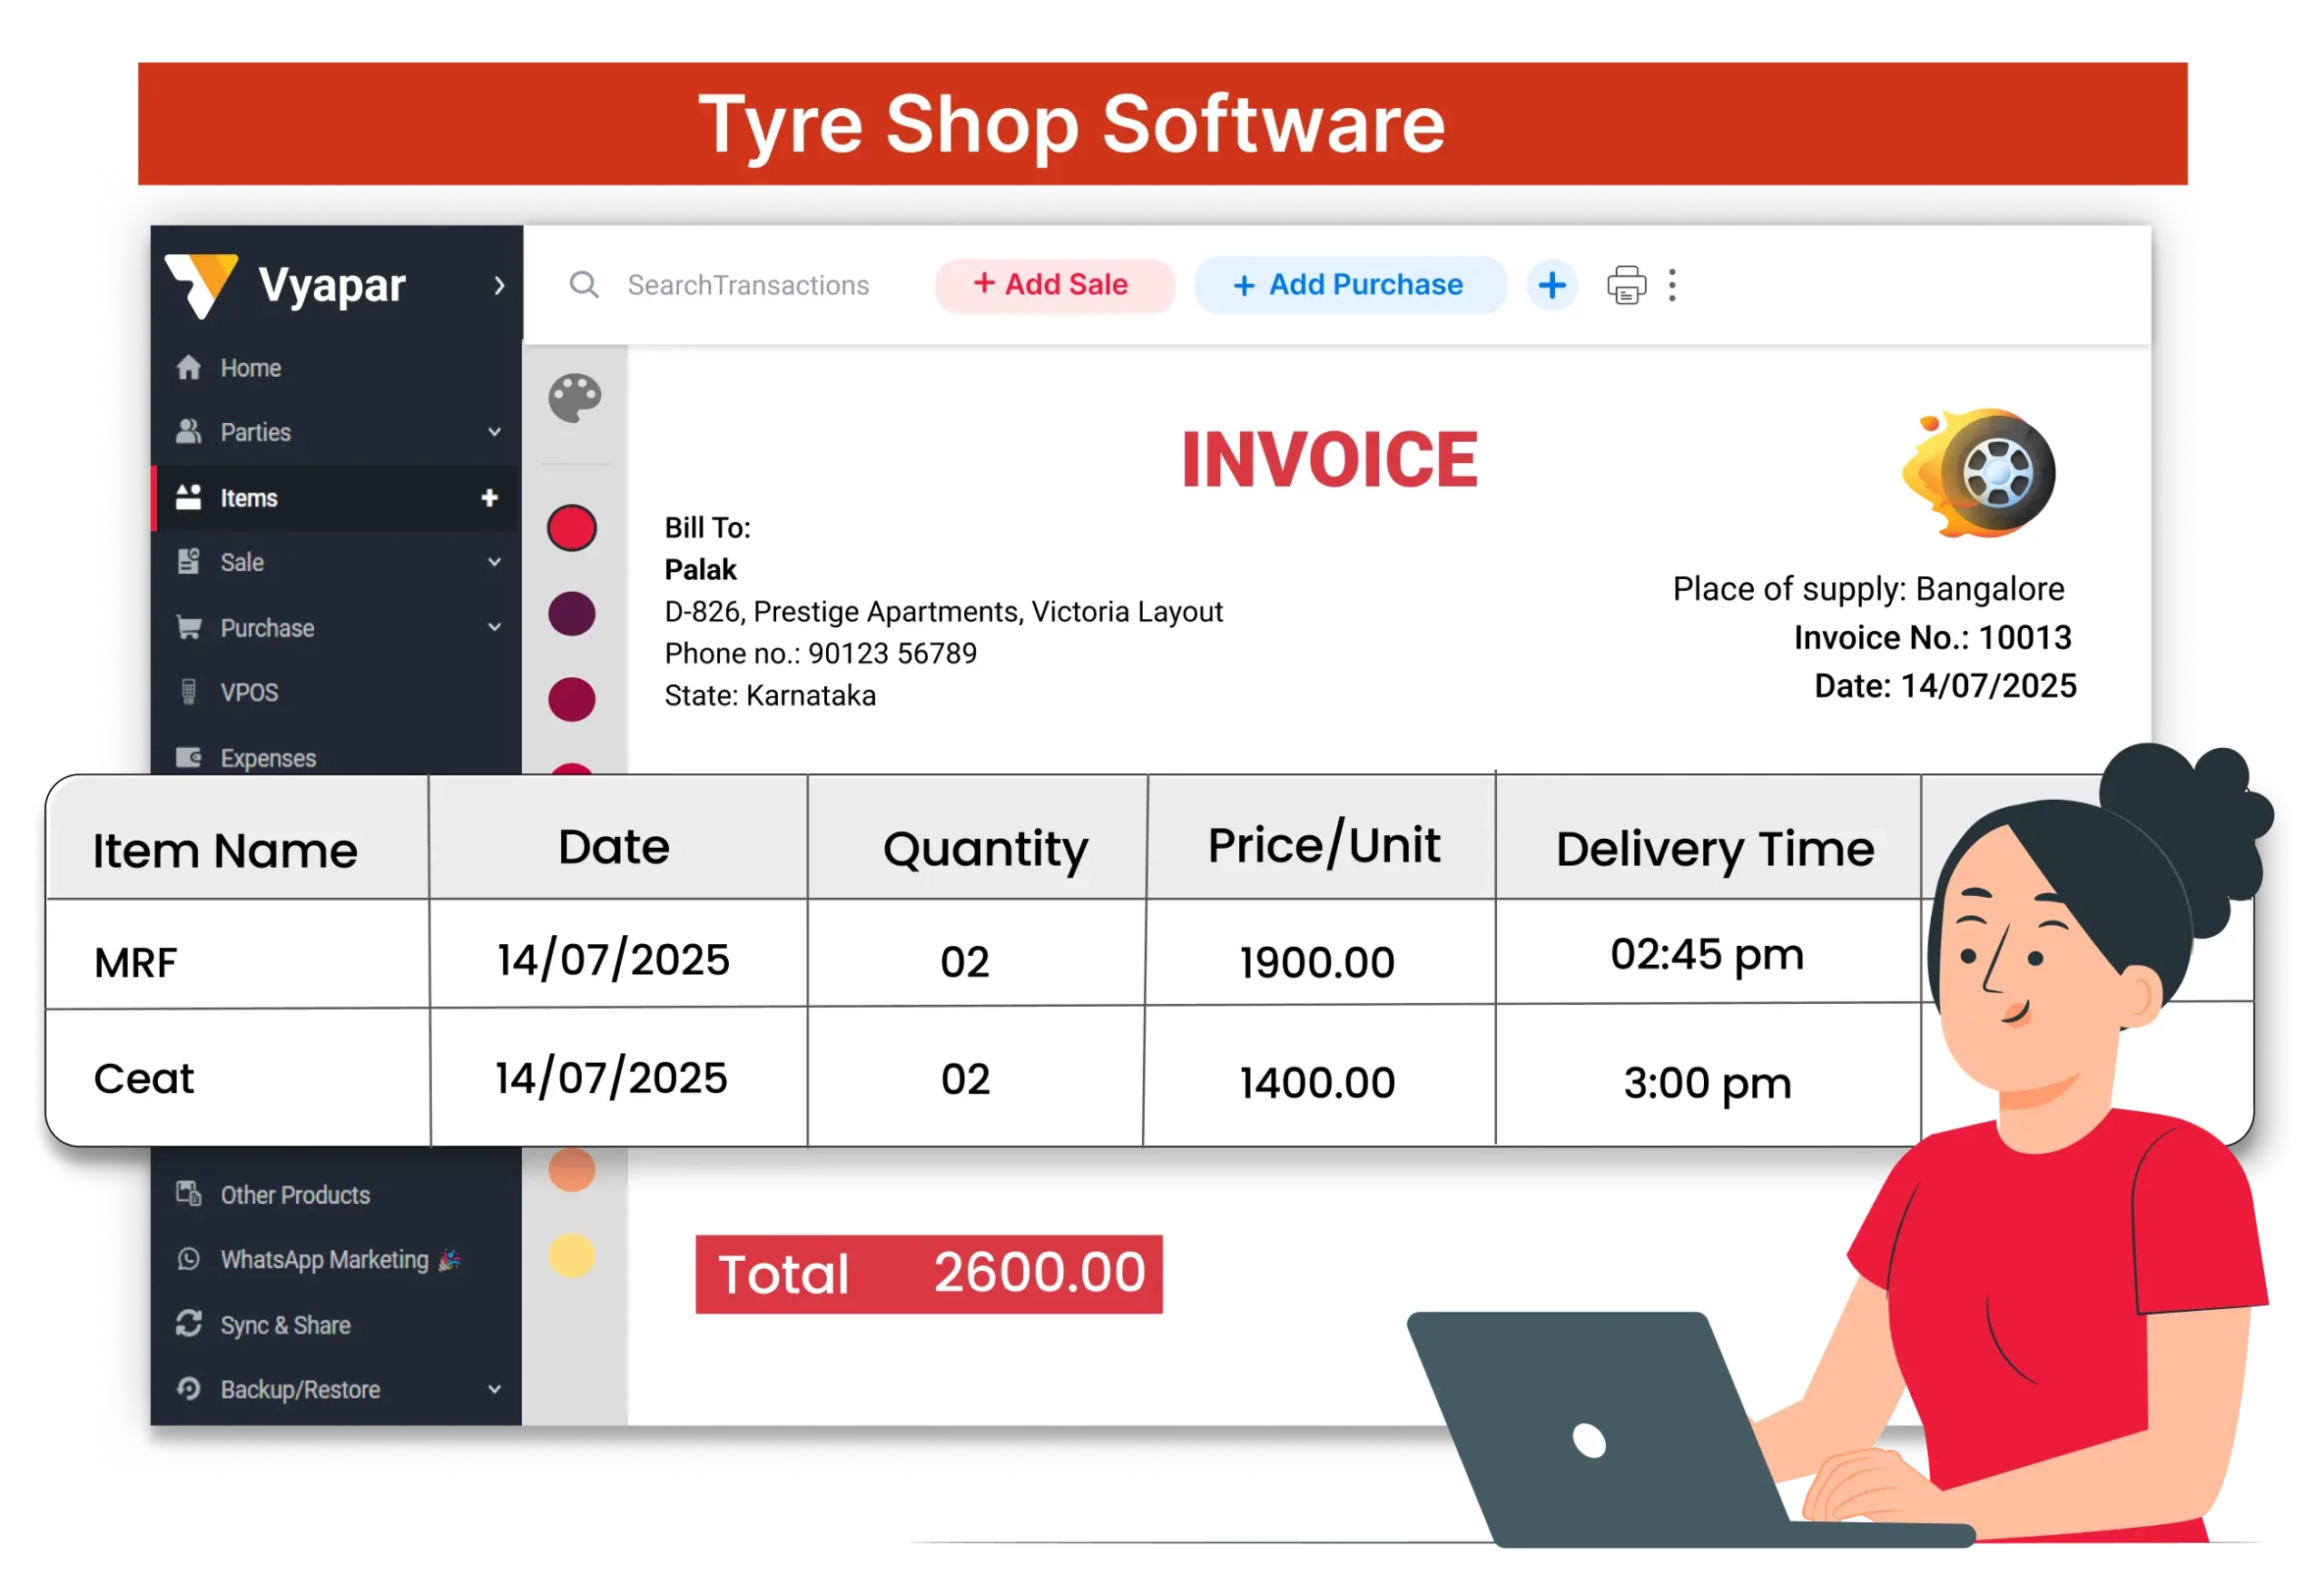
Task: Click the printer icon in top toolbar
Action: [x=1626, y=286]
